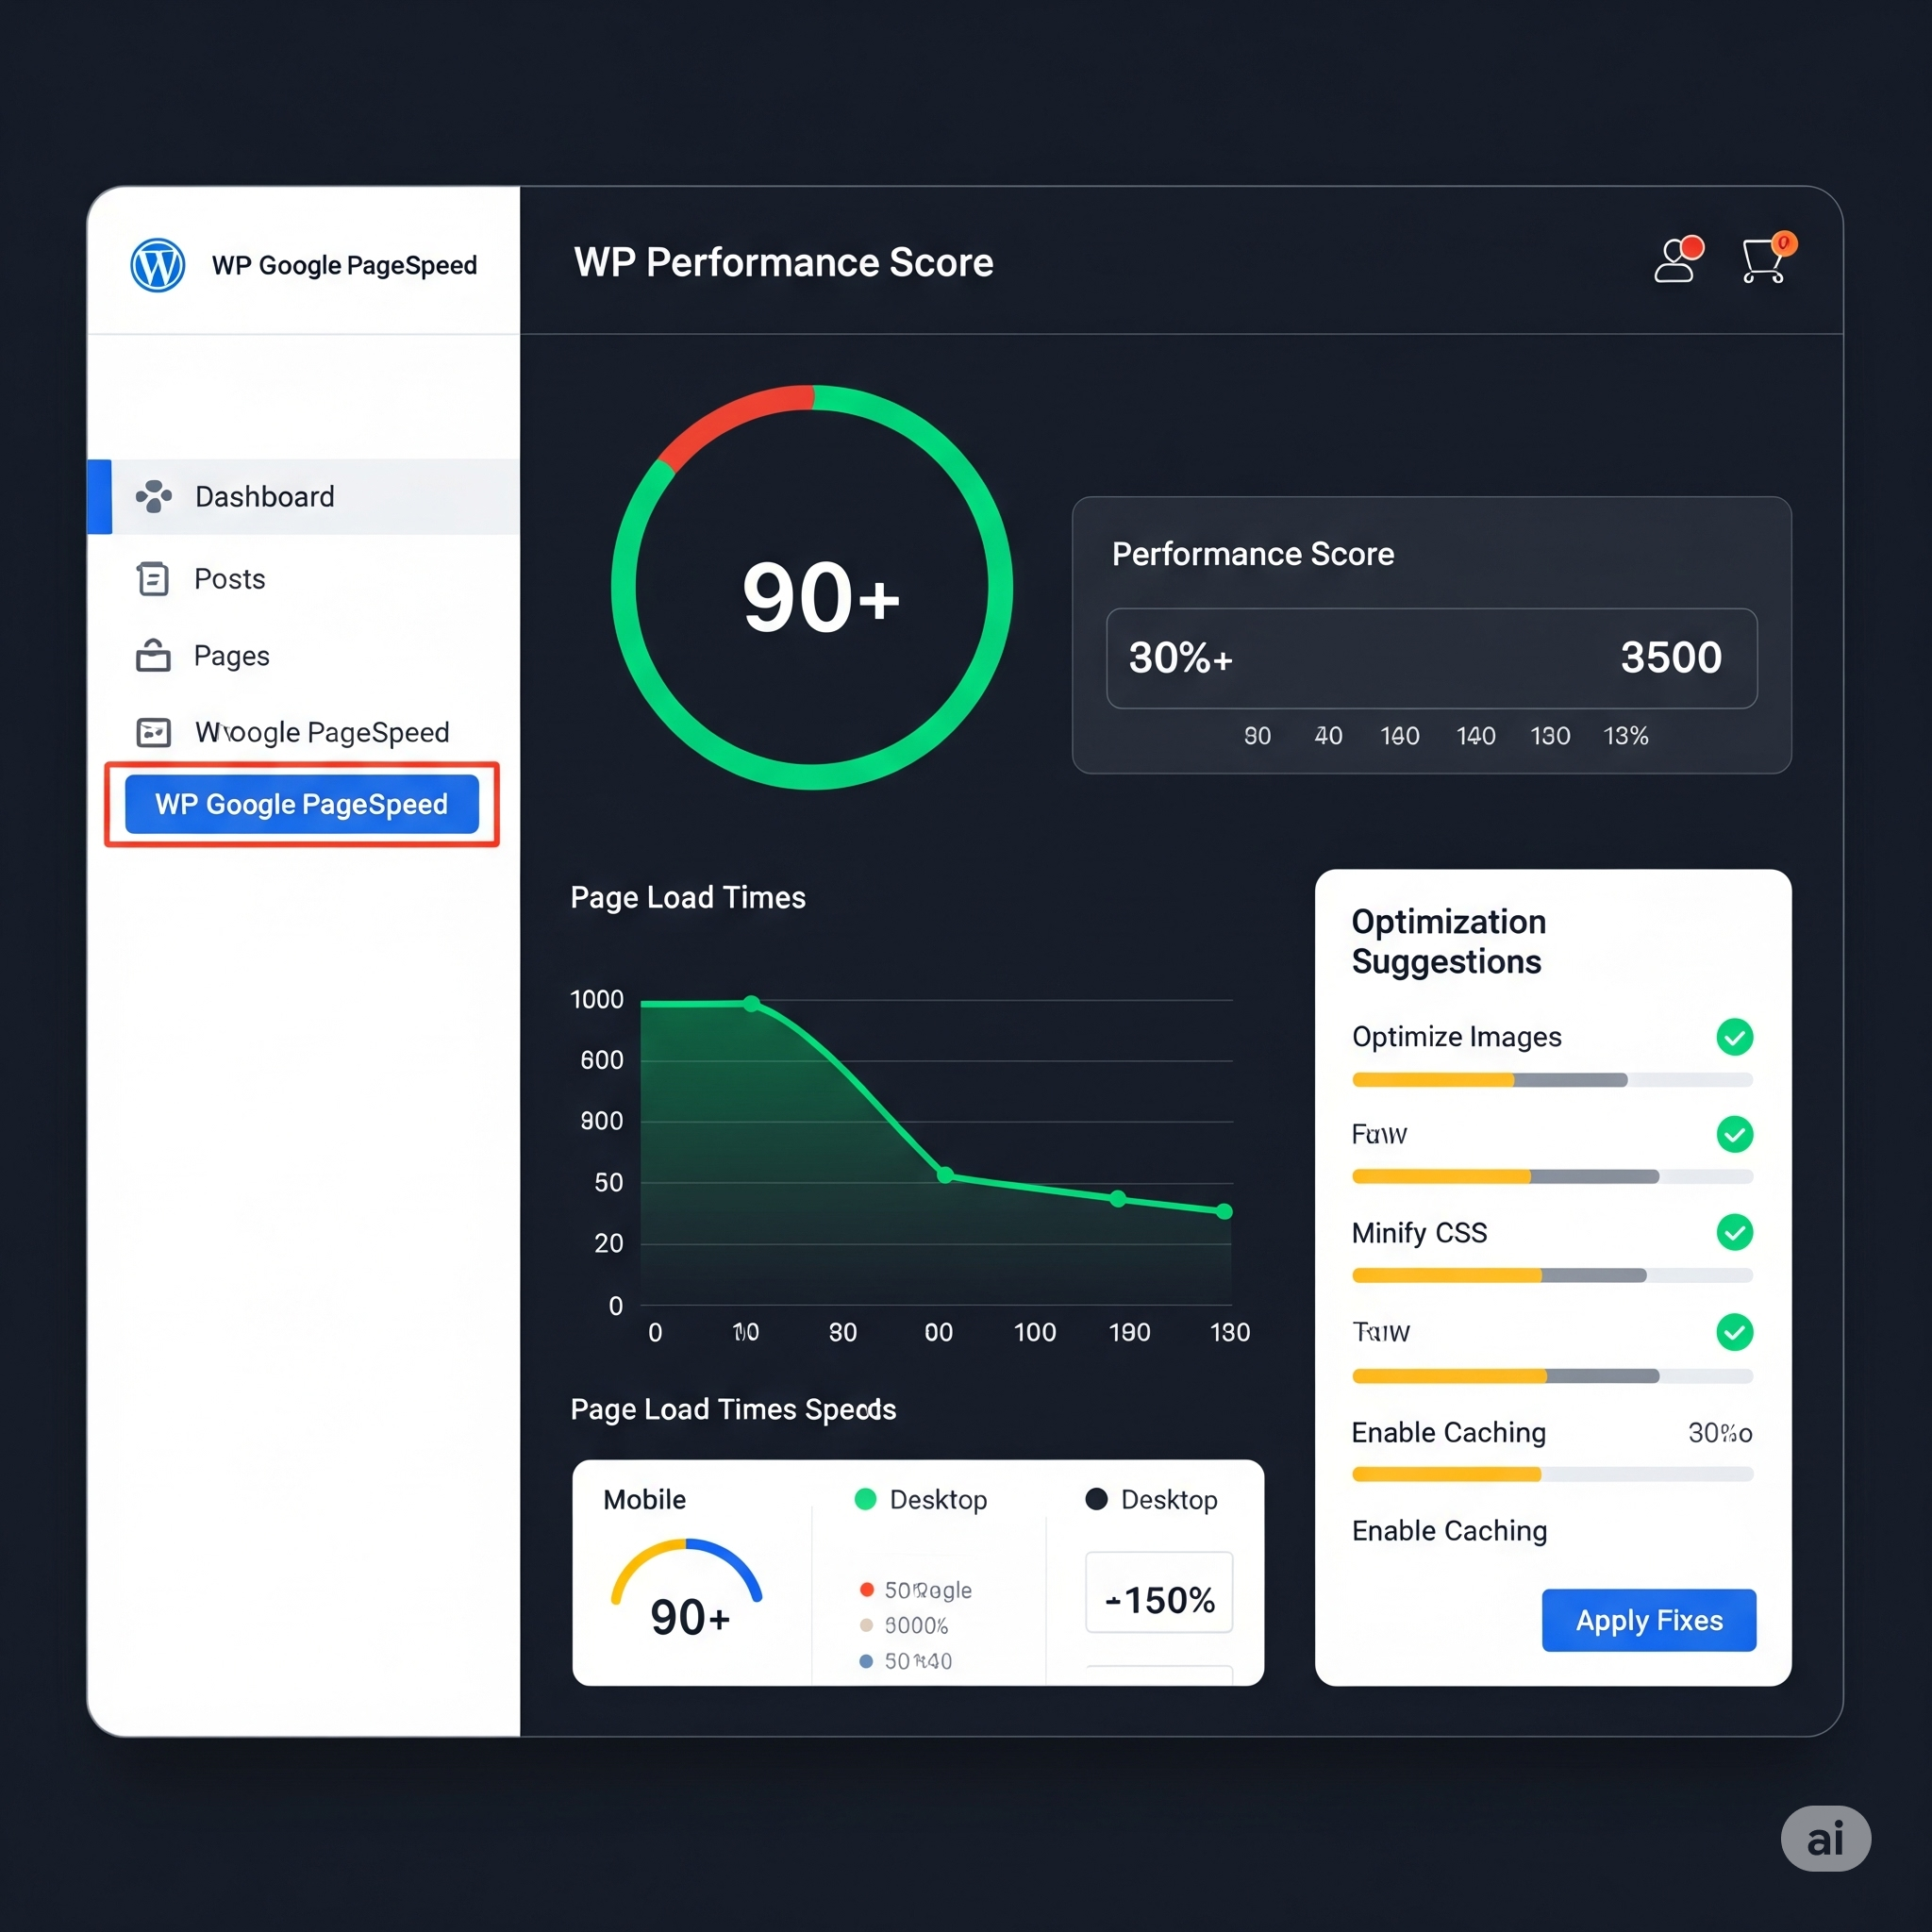
Task: Toggle the Taw suggestion checkmark
Action: point(1734,1331)
